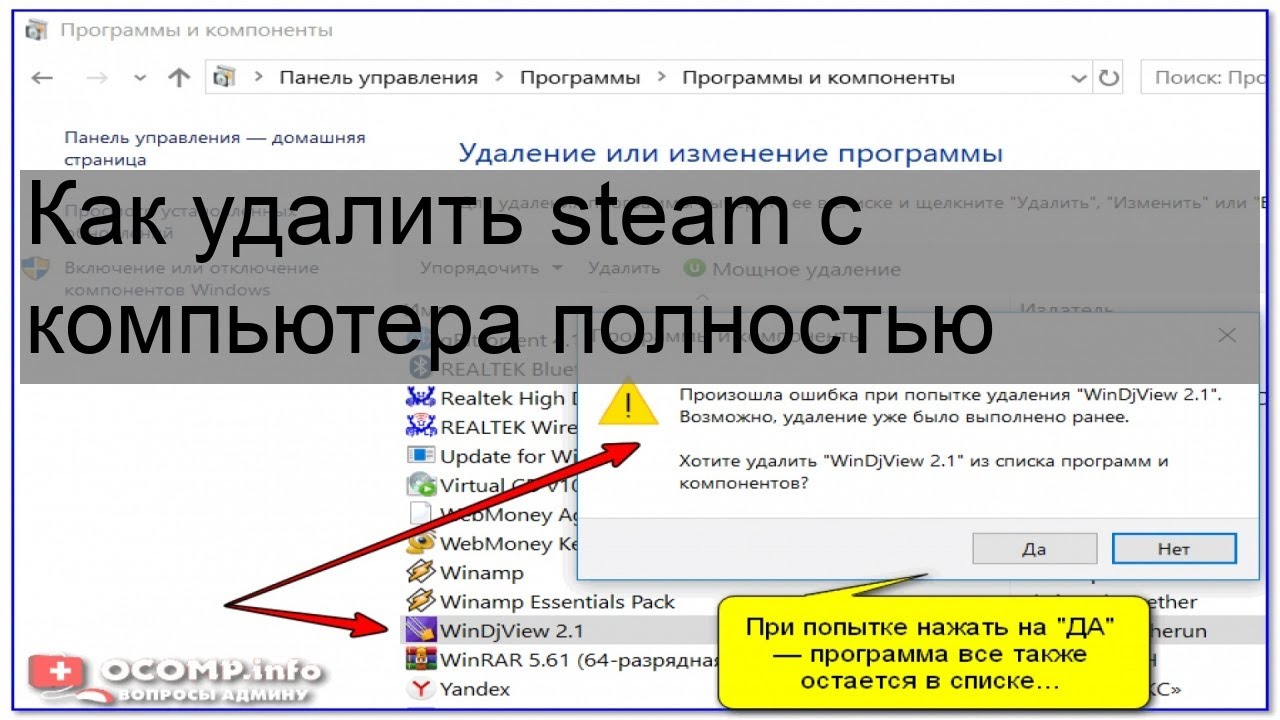Expand address bar history dropdown
The image size is (1280, 720).
click(1078, 78)
